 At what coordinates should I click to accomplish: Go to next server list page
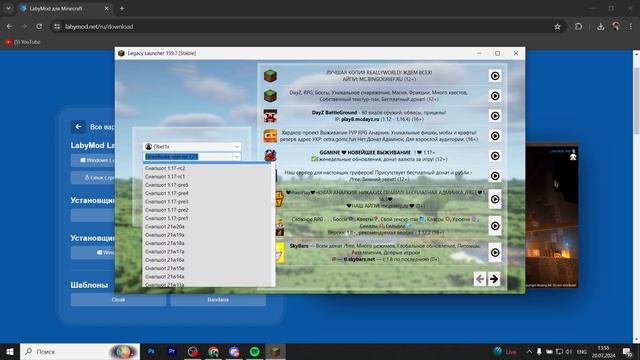(x=494, y=279)
